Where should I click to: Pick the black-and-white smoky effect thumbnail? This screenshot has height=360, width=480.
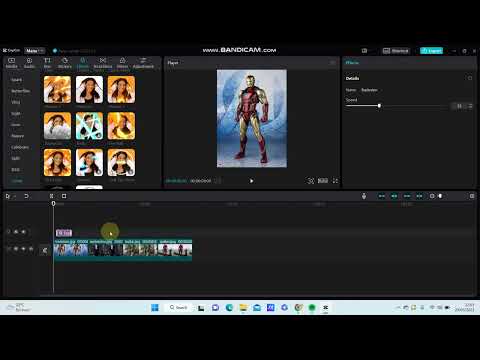click(57, 126)
